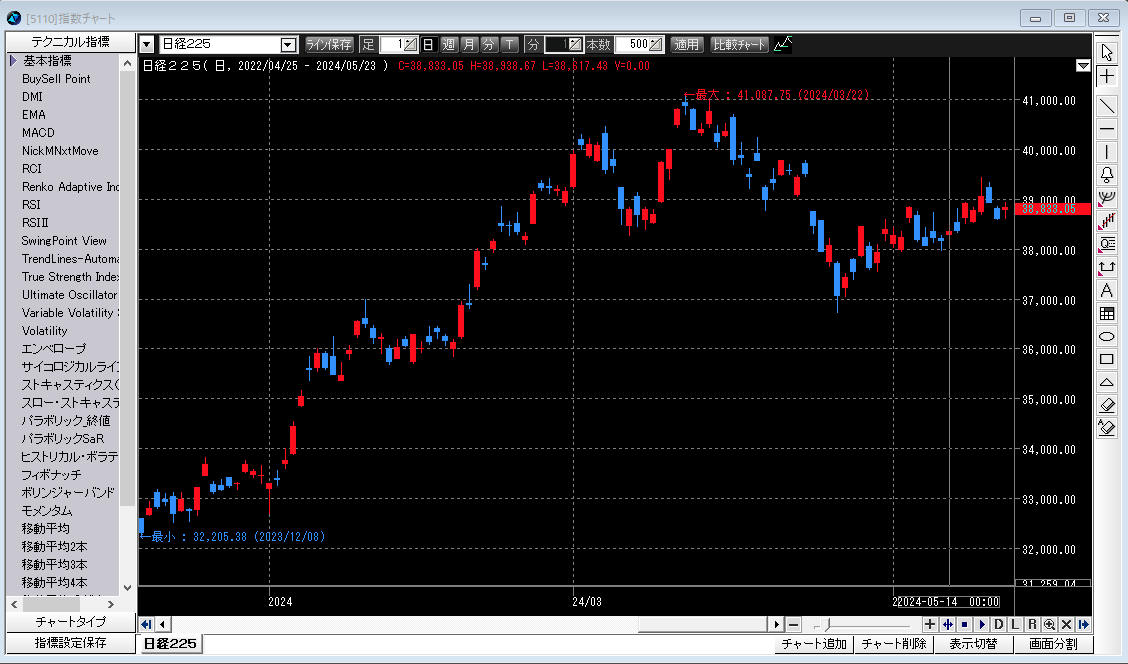
Task: Open the chart area top-right dropdown arrow
Action: pyautogui.click(x=1083, y=66)
